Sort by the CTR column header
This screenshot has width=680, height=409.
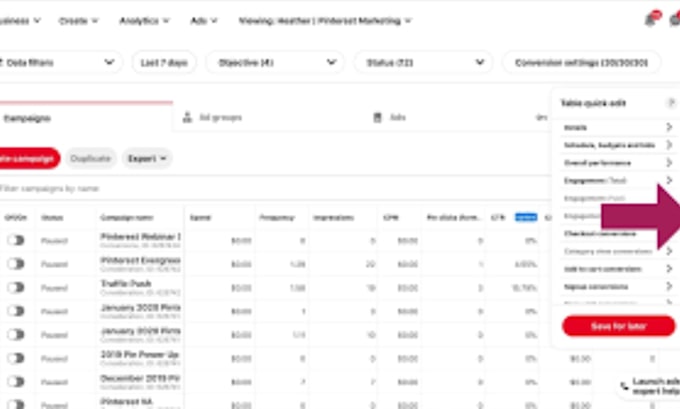[x=498, y=217]
